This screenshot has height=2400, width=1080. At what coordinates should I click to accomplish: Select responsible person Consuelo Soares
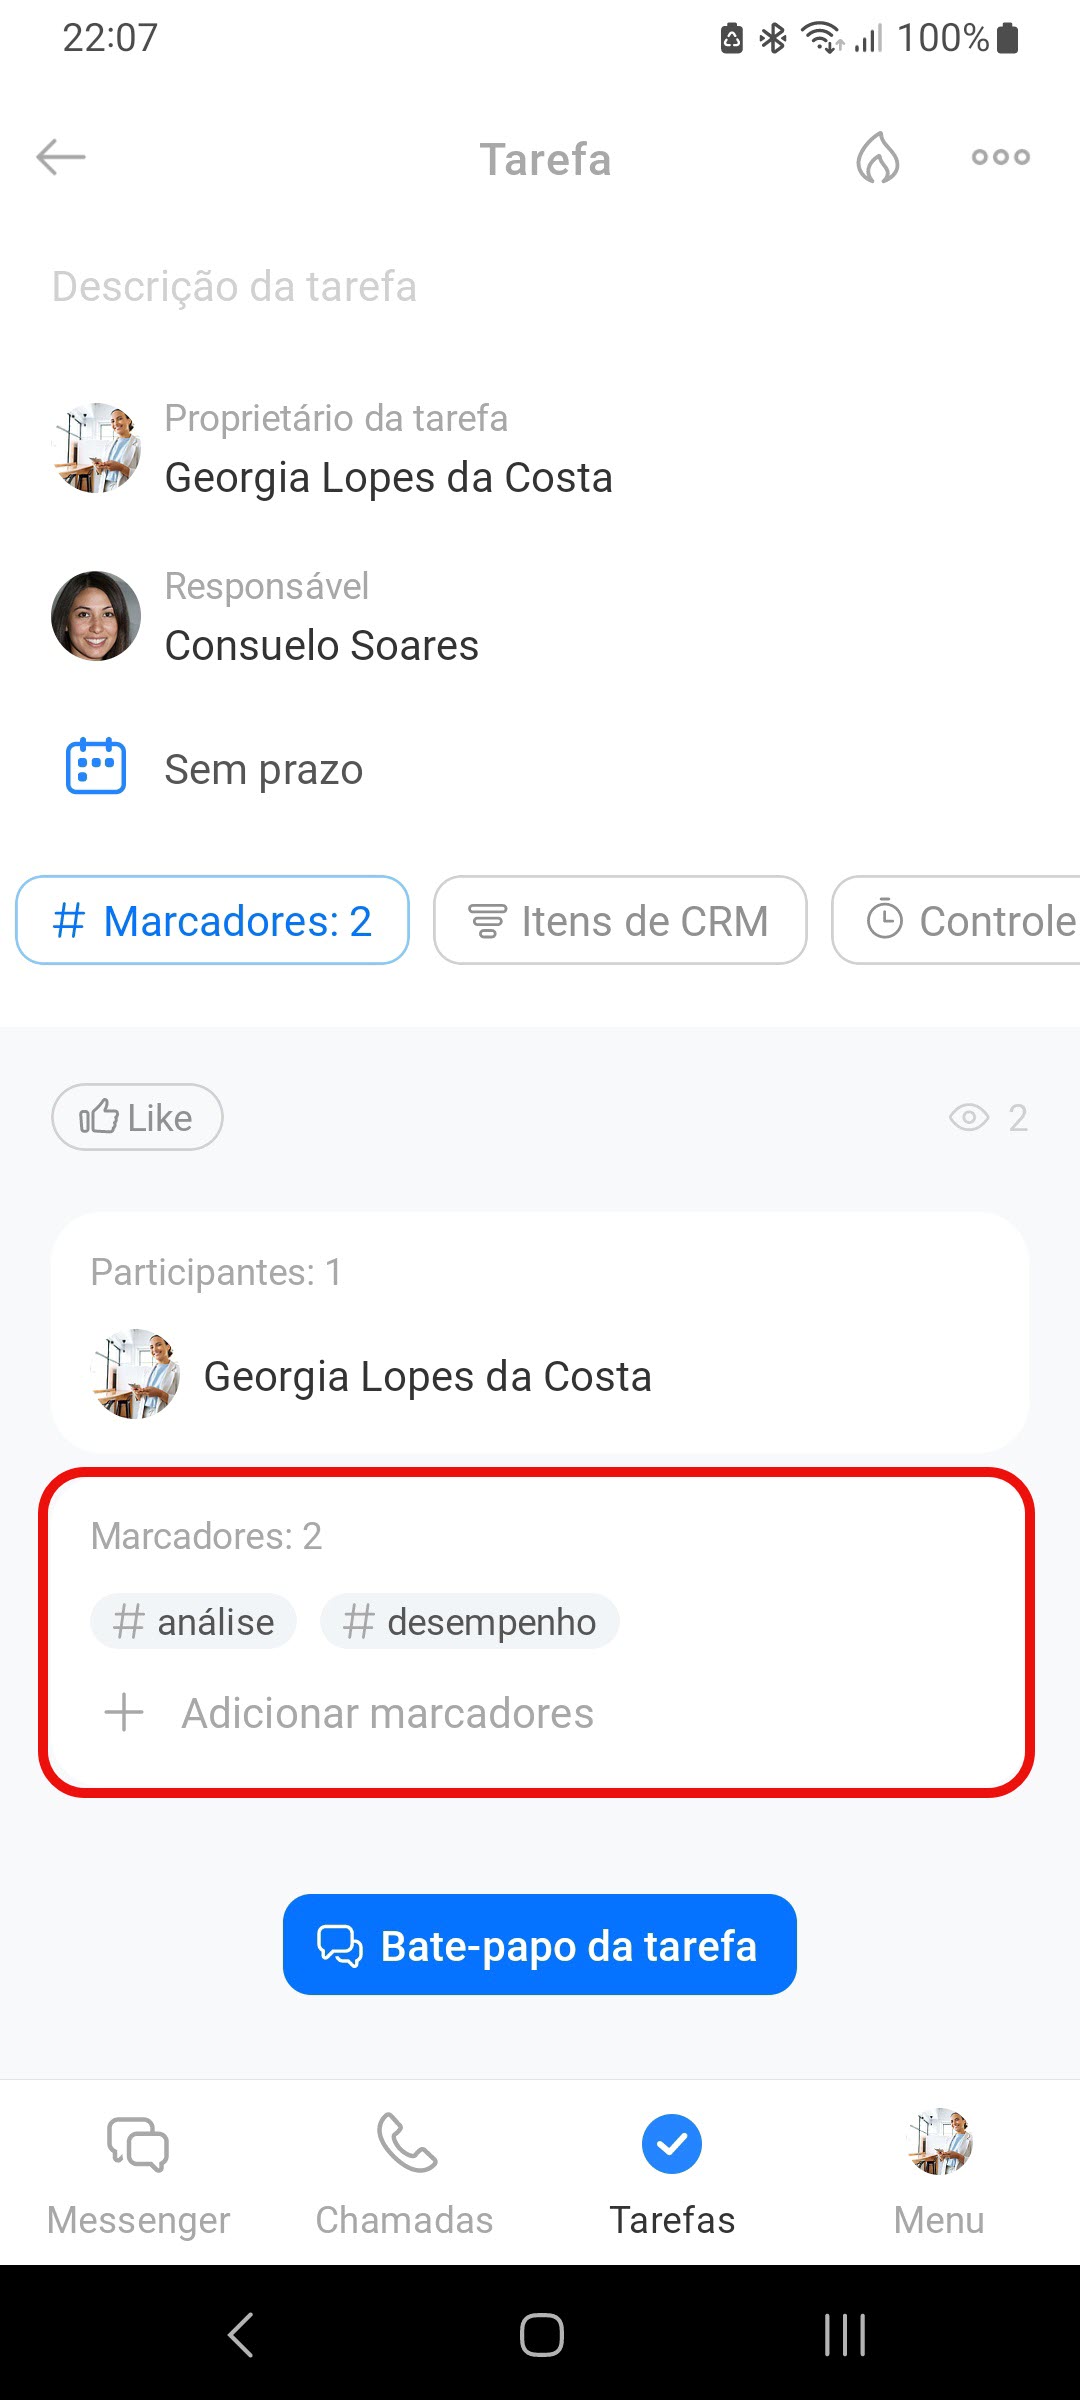(x=321, y=645)
